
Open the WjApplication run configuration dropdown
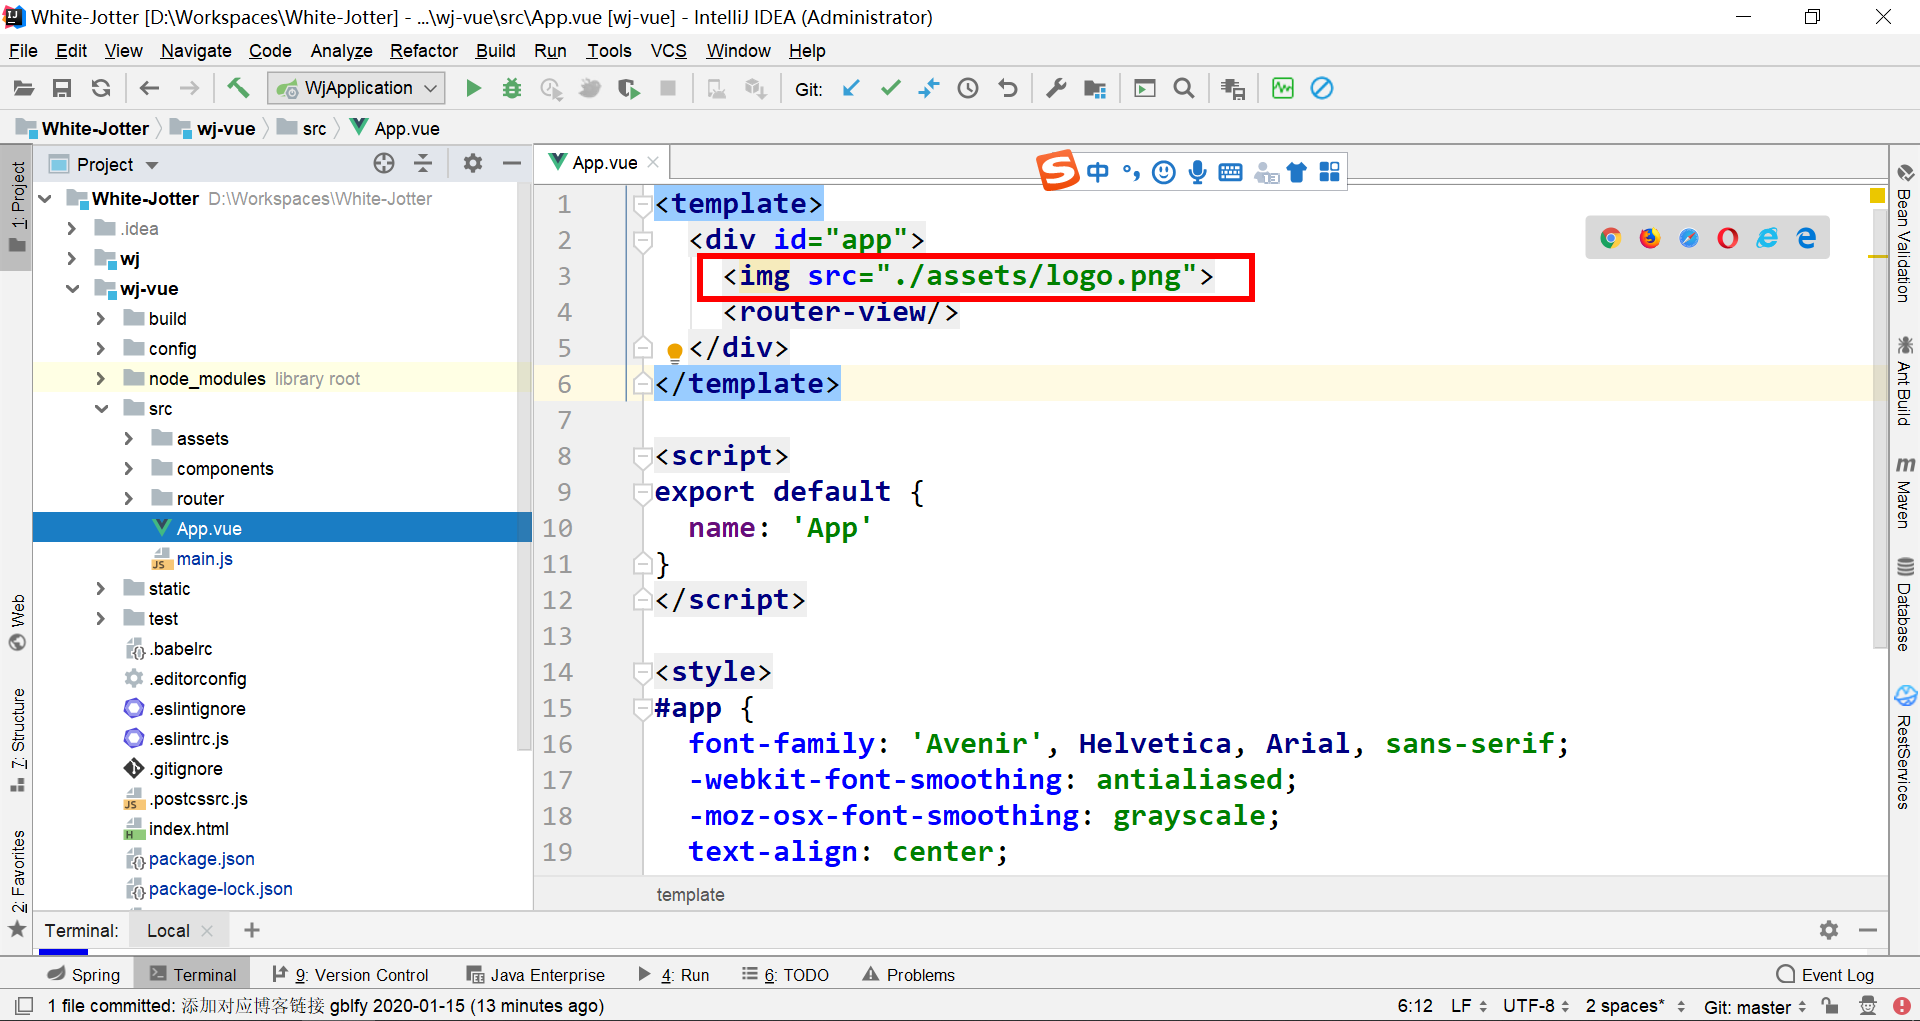click(x=356, y=89)
